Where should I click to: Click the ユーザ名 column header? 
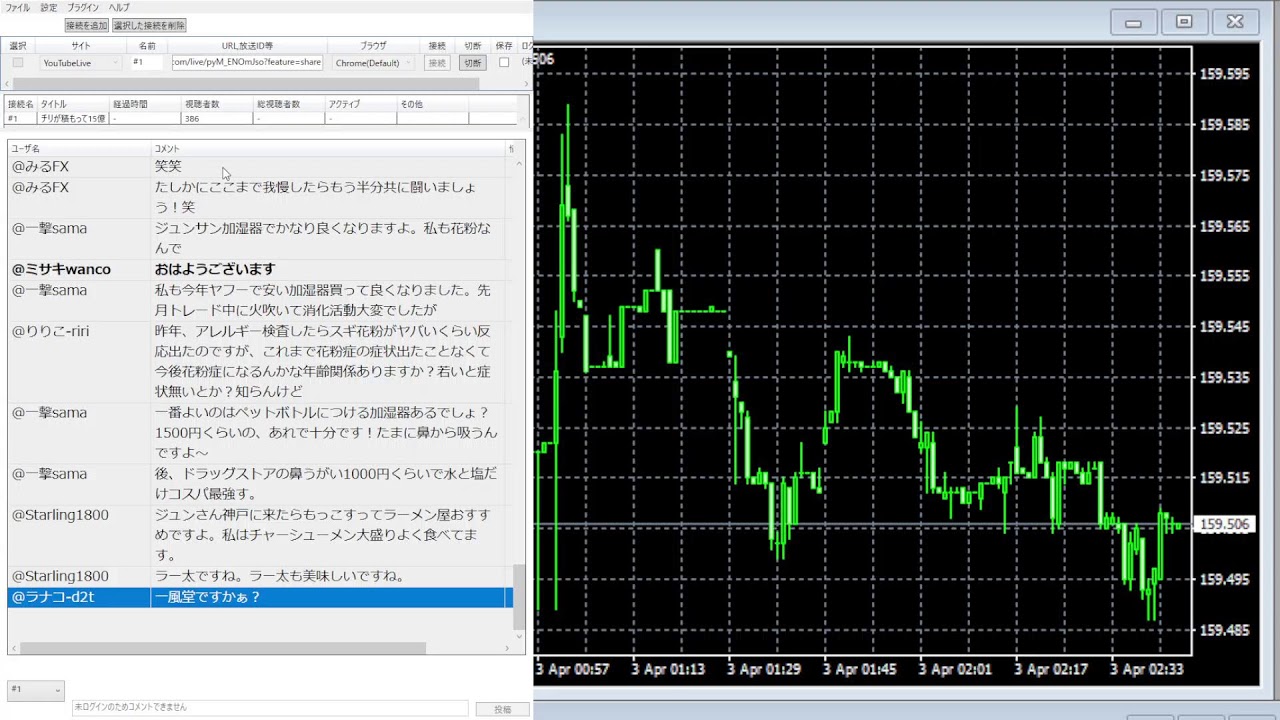(x=79, y=149)
